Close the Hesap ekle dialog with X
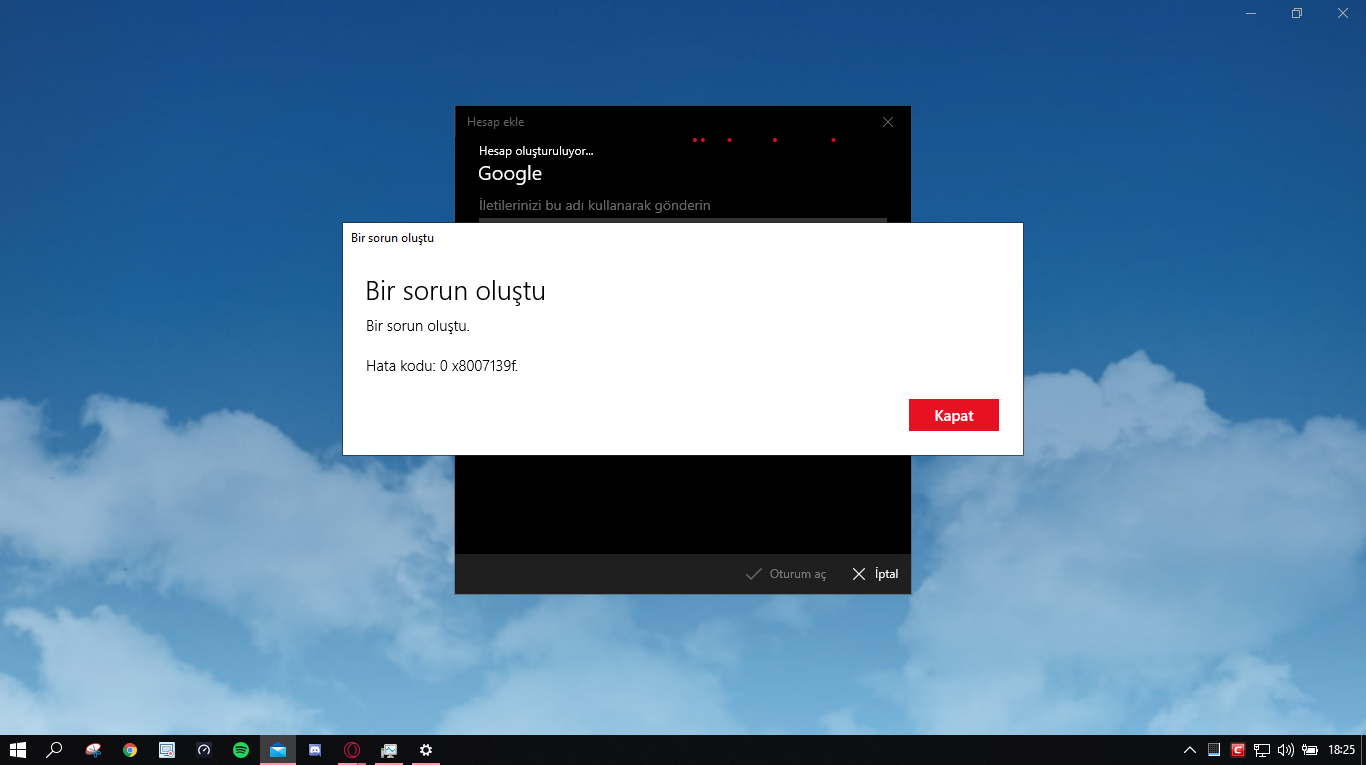The image size is (1366, 765). coord(888,122)
